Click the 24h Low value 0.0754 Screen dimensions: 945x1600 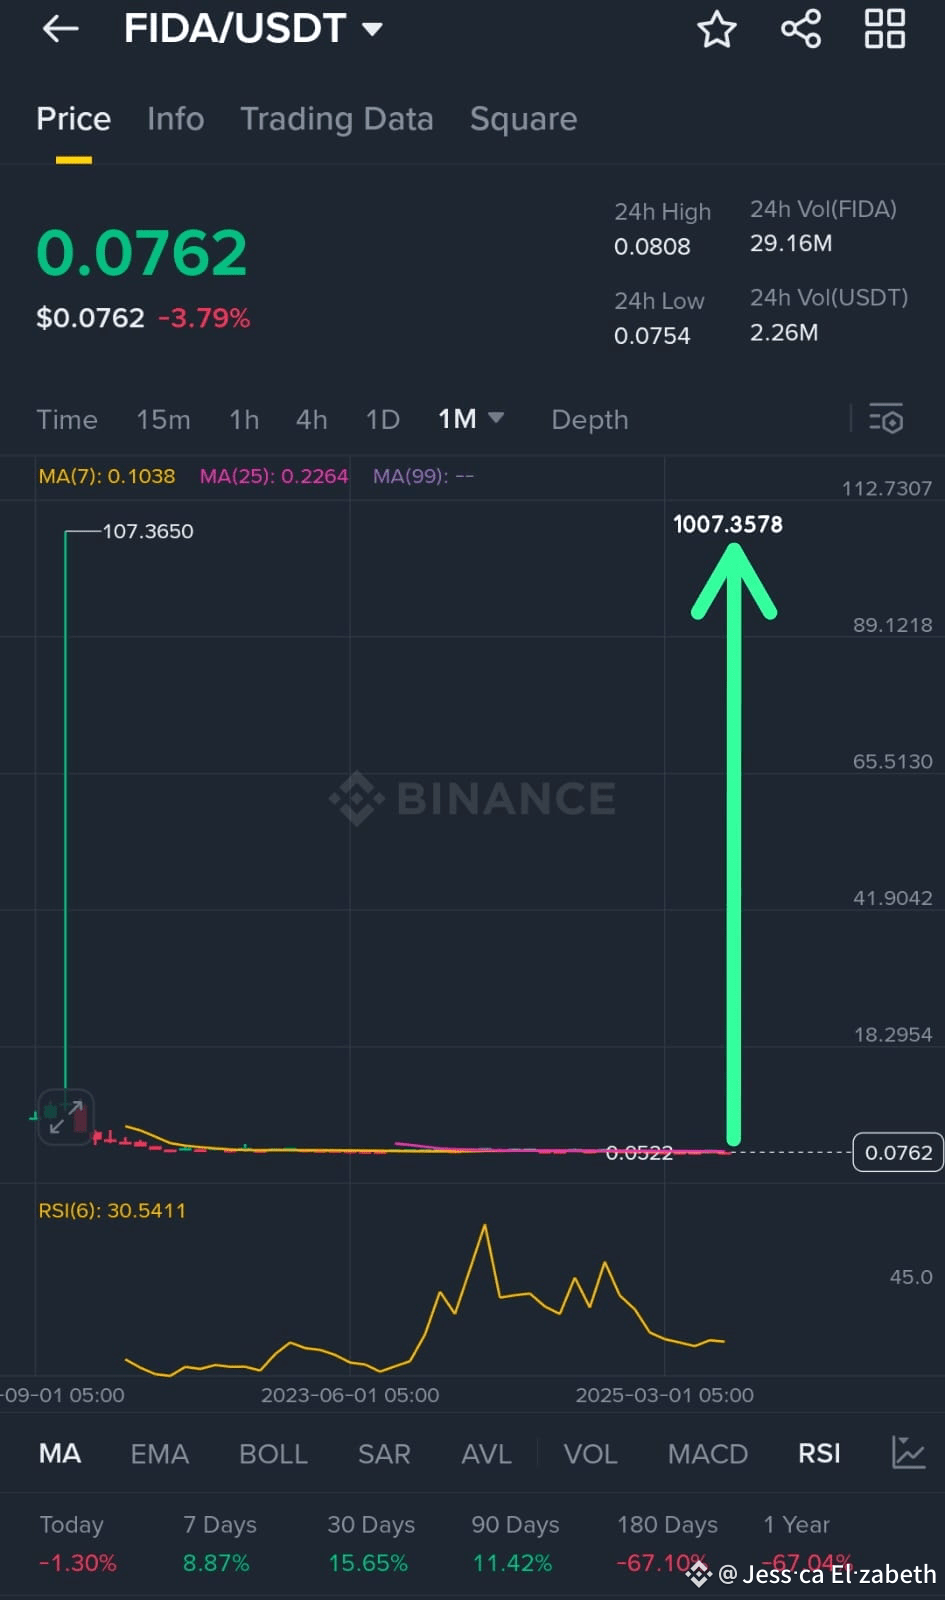(652, 336)
